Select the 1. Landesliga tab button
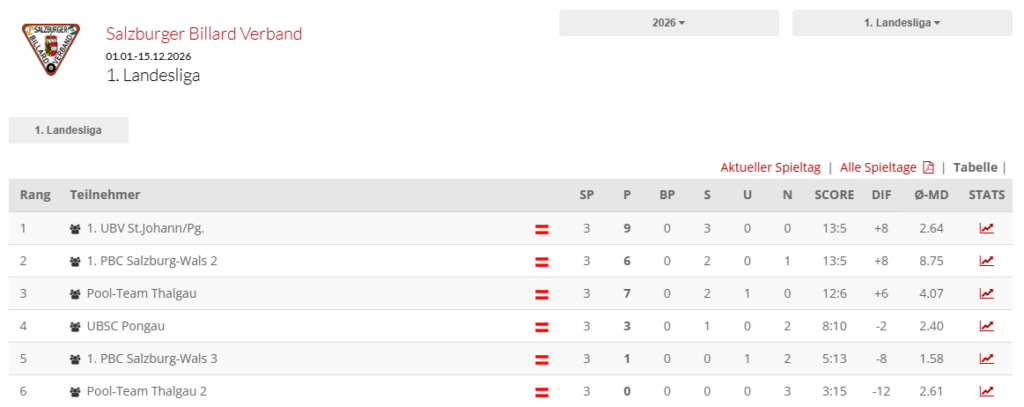This screenshot has height=407, width=1024. coord(68,130)
